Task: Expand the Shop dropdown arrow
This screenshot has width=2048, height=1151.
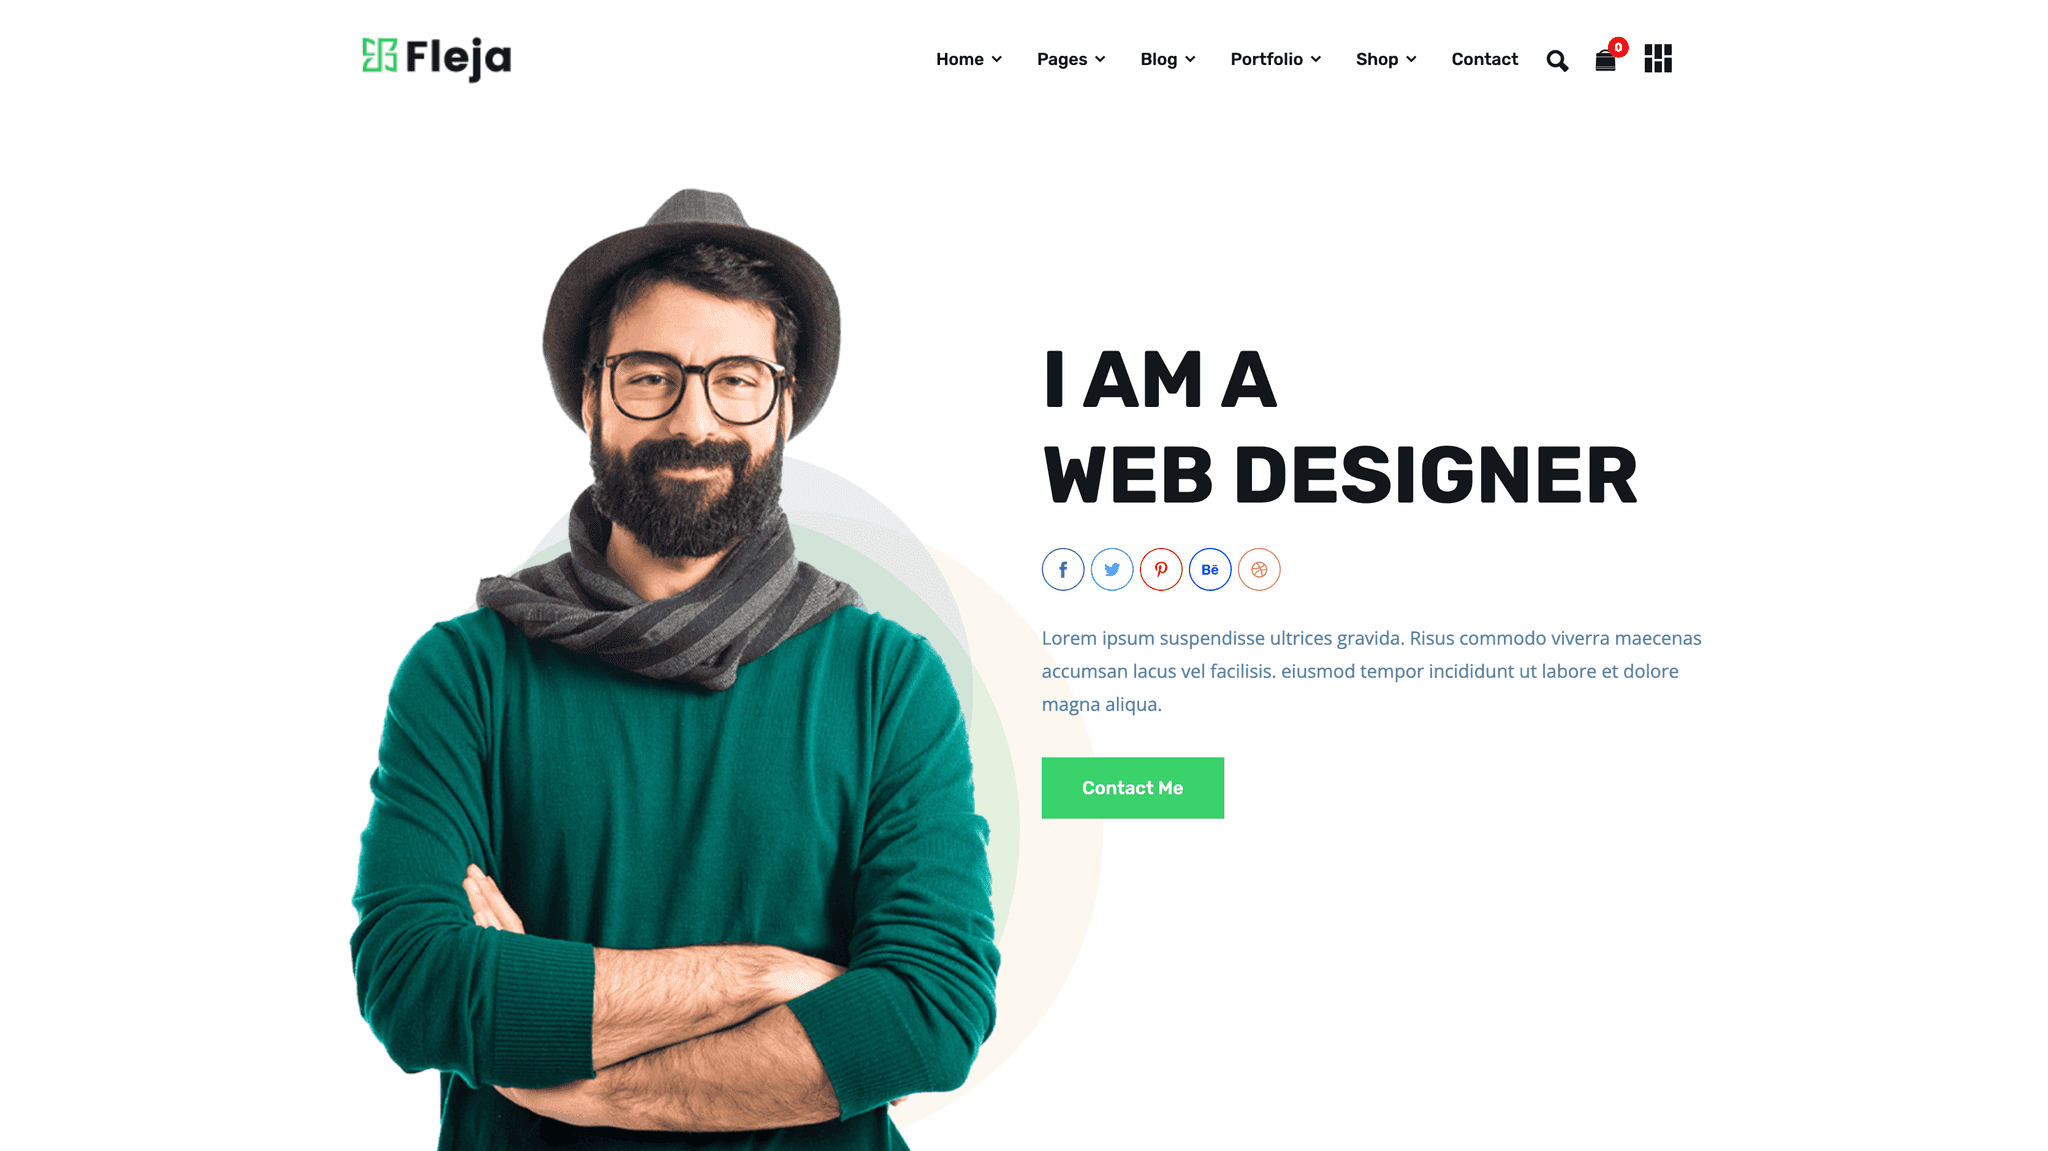Action: point(1411,59)
